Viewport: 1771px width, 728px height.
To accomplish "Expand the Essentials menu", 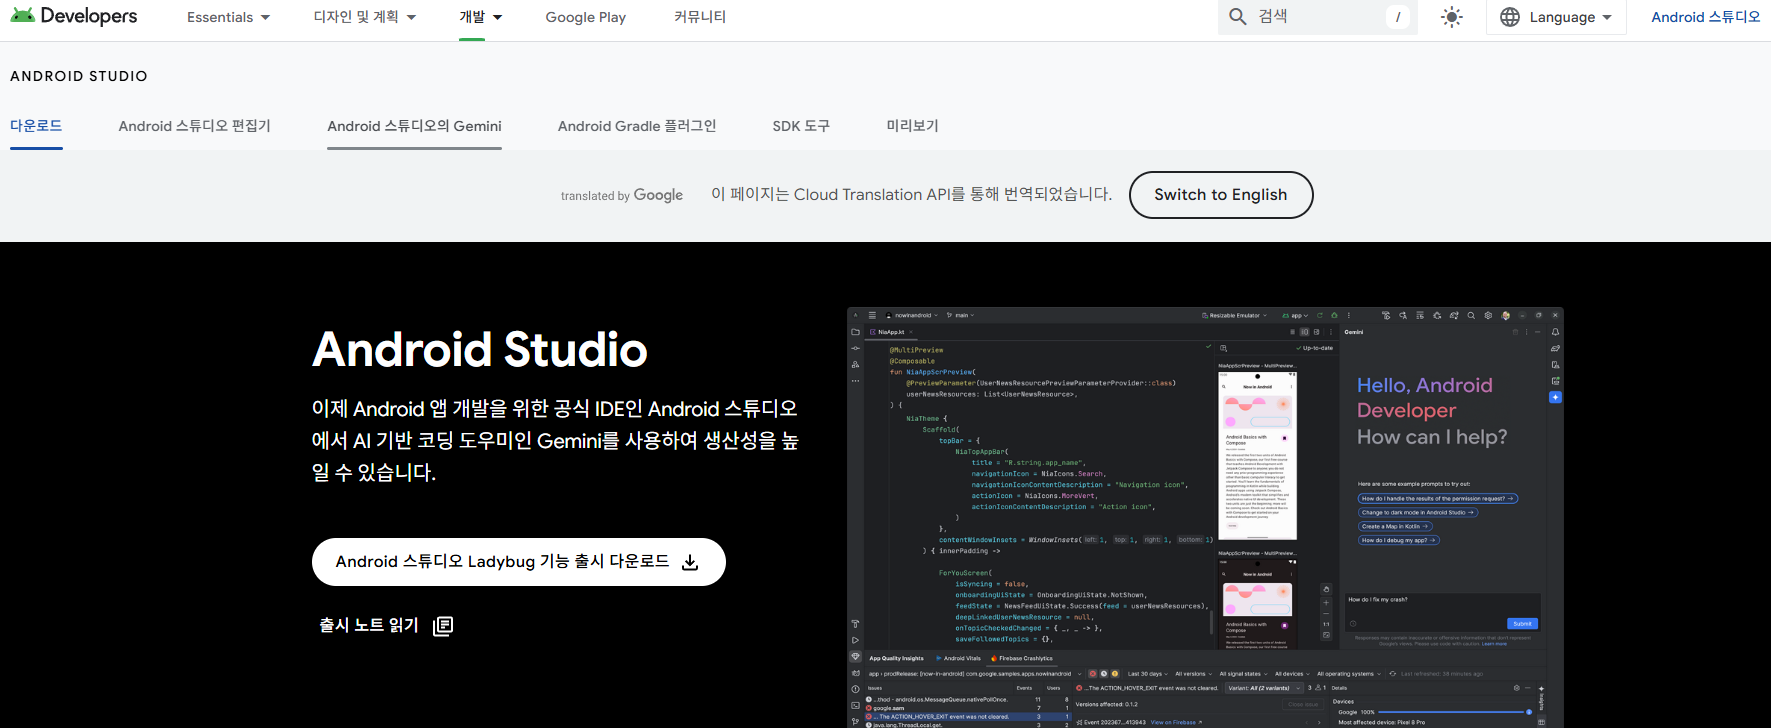I will 228,17.
